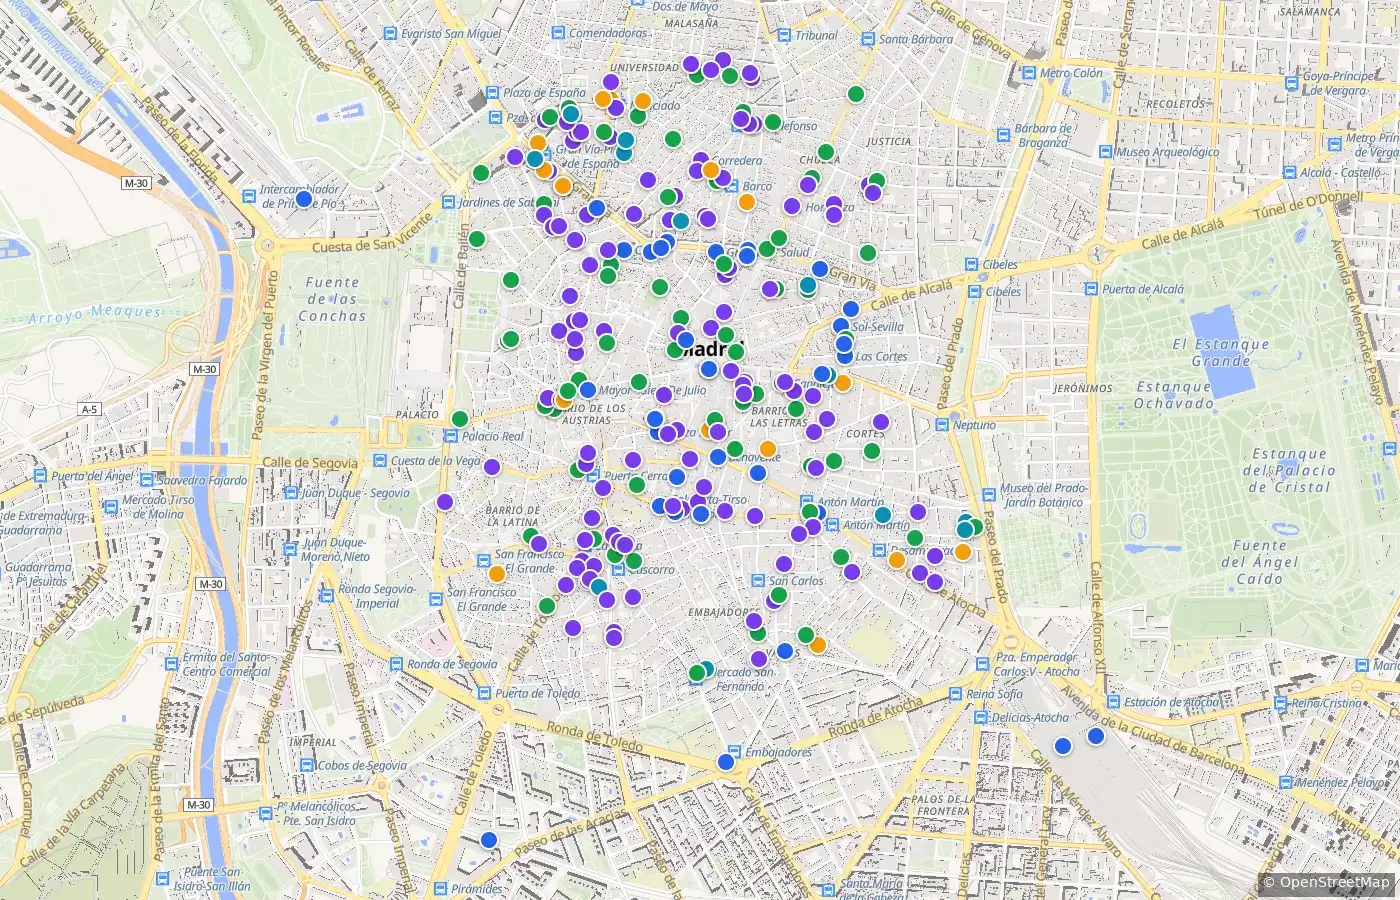Select the Neptuno transit stop icon
The image size is (1400, 900).
pos(942,425)
